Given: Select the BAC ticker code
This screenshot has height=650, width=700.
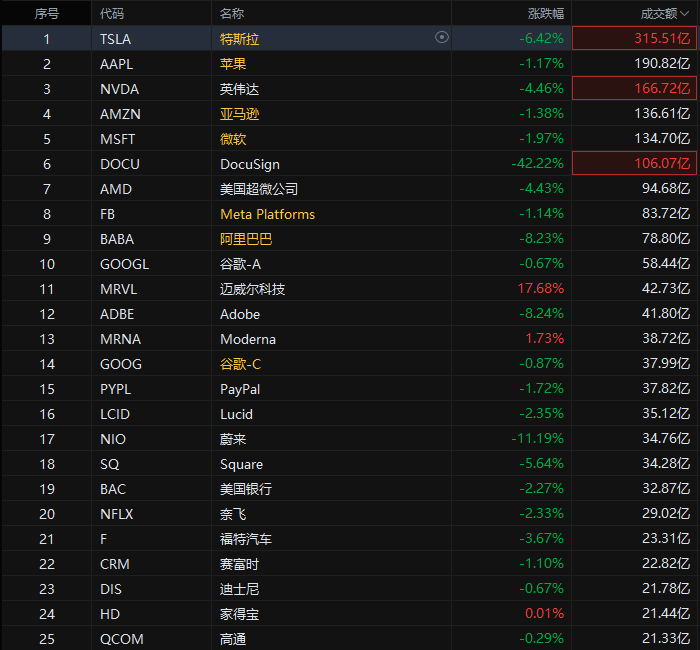Looking at the screenshot, I should coord(112,489).
